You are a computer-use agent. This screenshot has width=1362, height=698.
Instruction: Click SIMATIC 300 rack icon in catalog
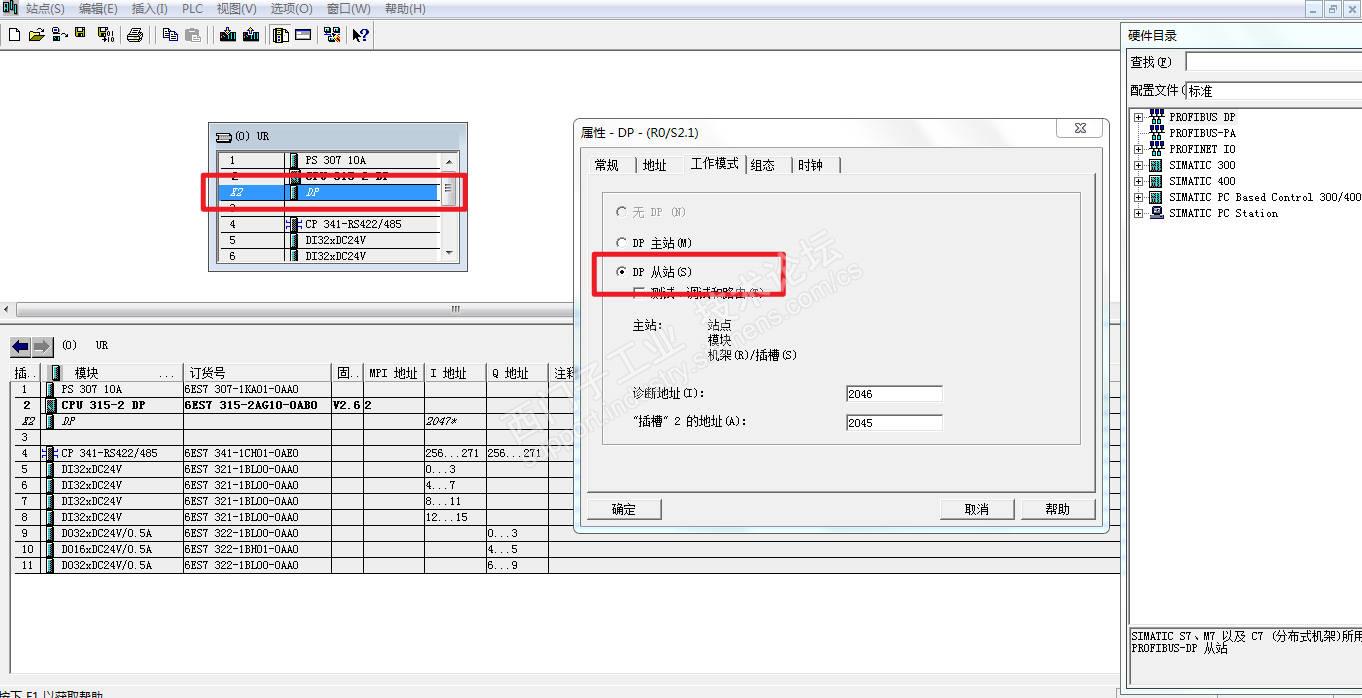(x=1157, y=165)
